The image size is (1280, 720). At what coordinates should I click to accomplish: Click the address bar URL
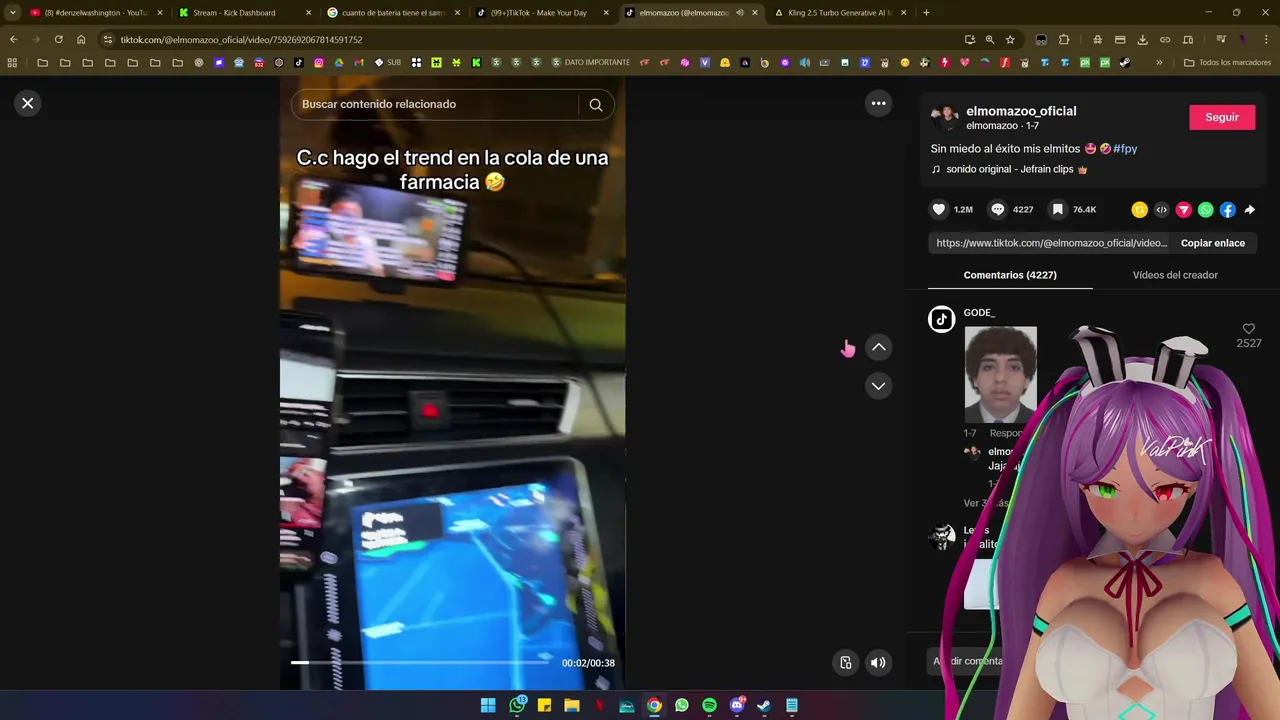241,39
